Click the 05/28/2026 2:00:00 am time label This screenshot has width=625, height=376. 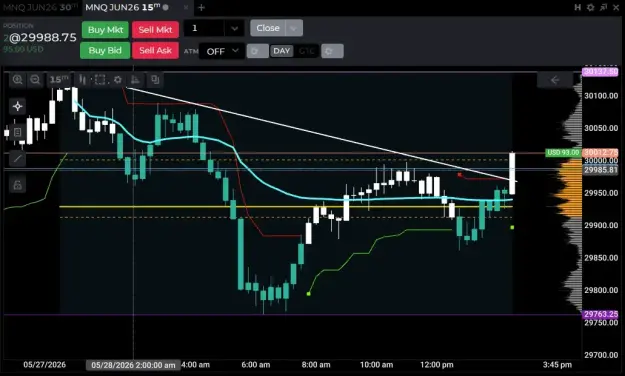coord(133,365)
